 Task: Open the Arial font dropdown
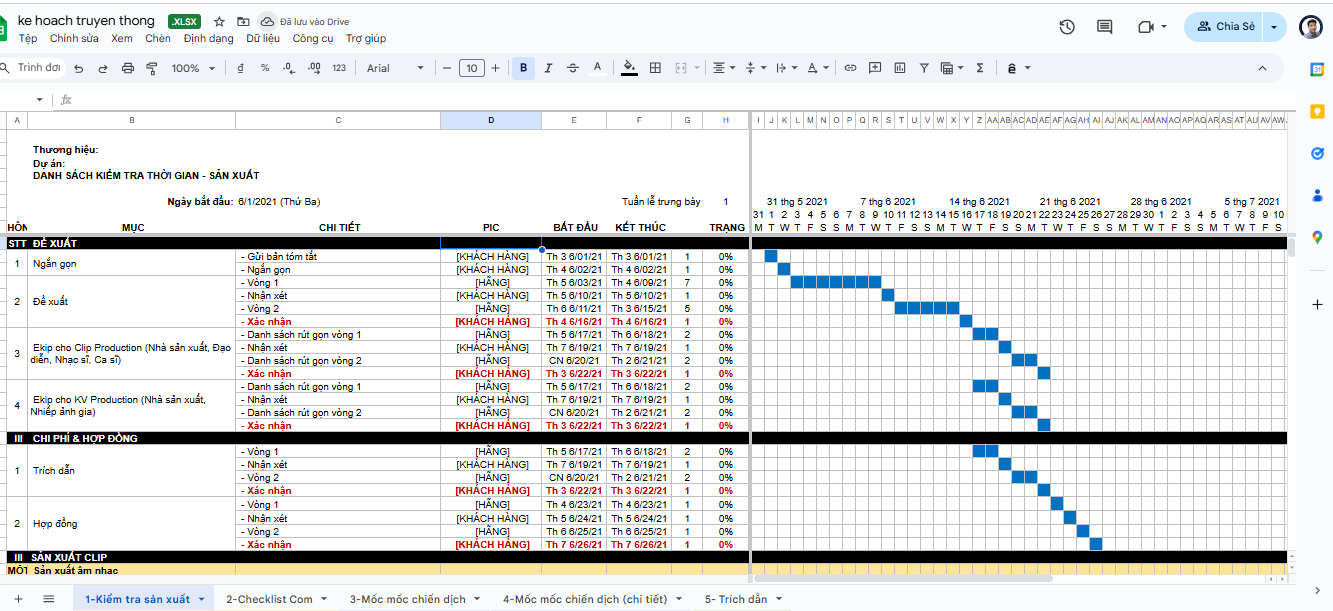pos(395,68)
